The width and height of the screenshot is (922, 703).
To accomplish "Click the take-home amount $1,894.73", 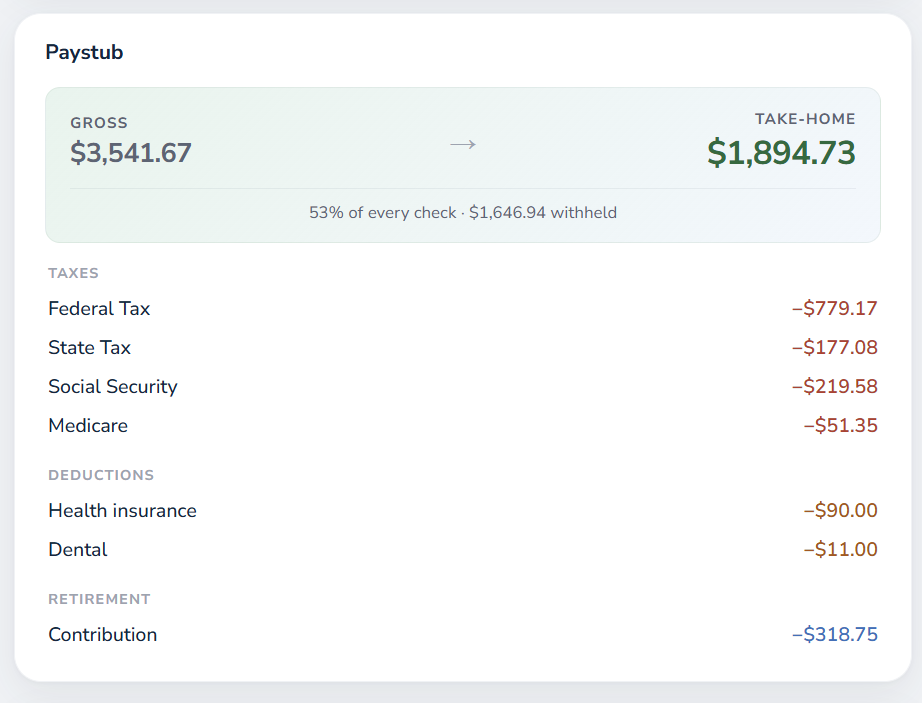I will [781, 153].
